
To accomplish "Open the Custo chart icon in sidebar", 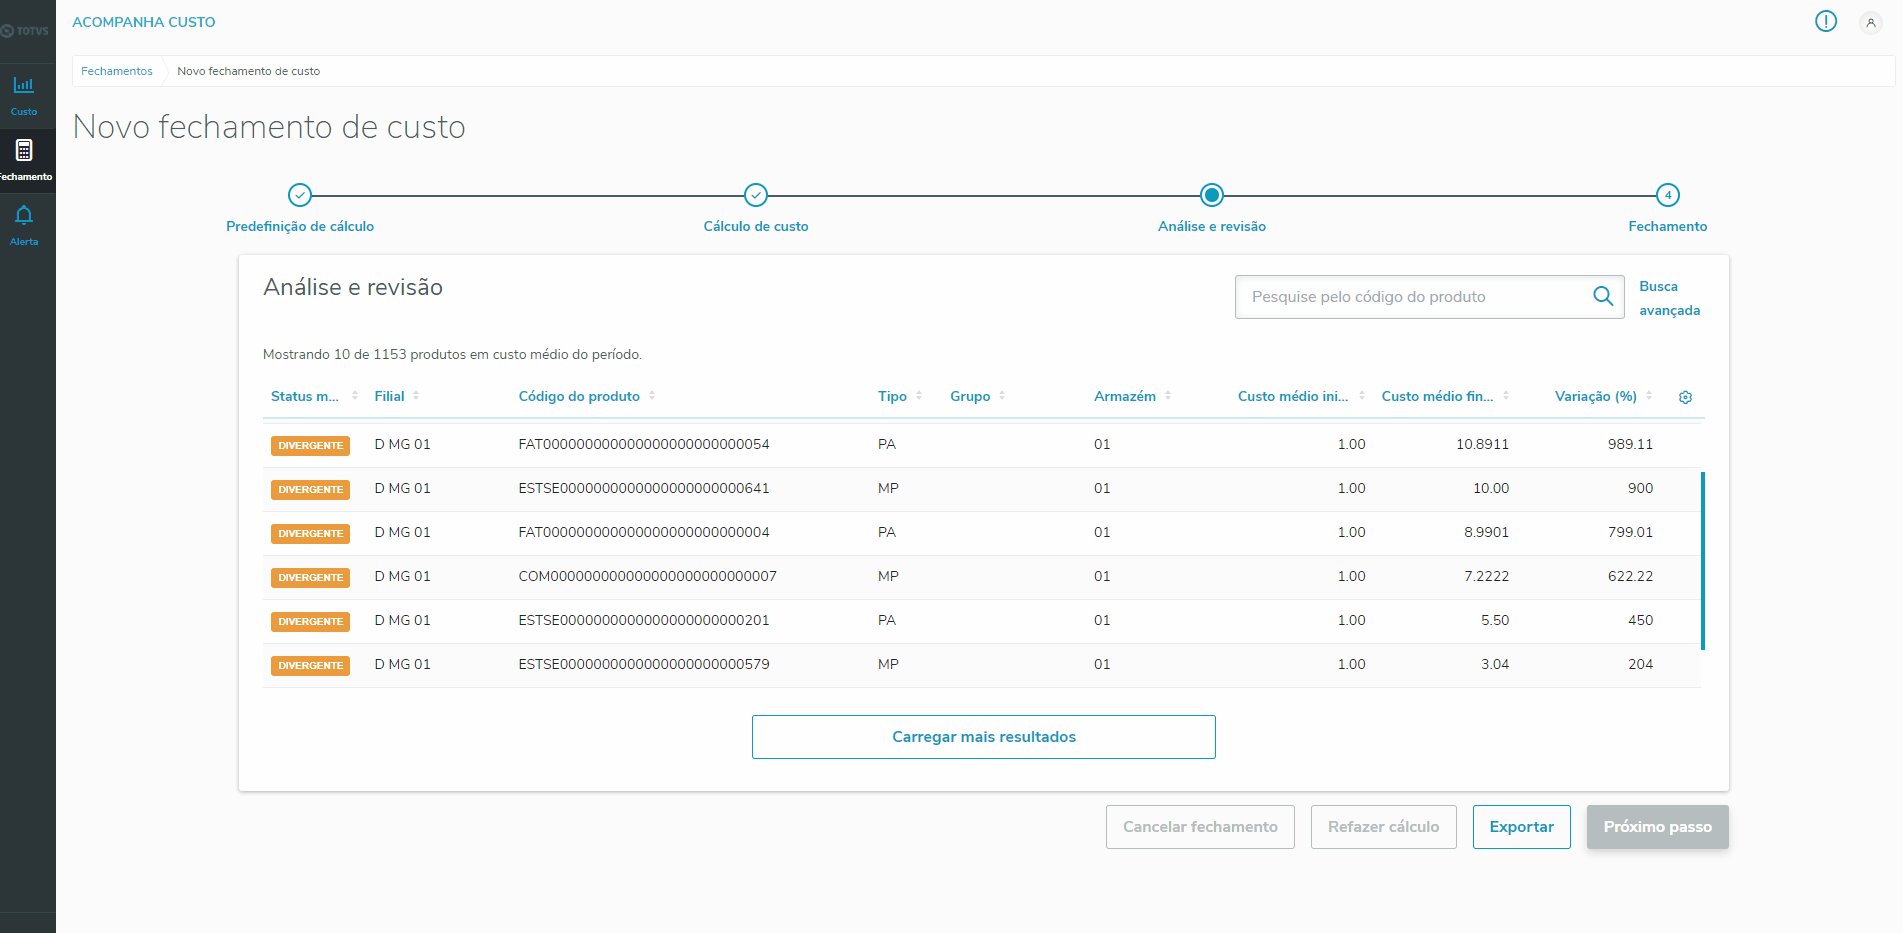I will coord(24,86).
